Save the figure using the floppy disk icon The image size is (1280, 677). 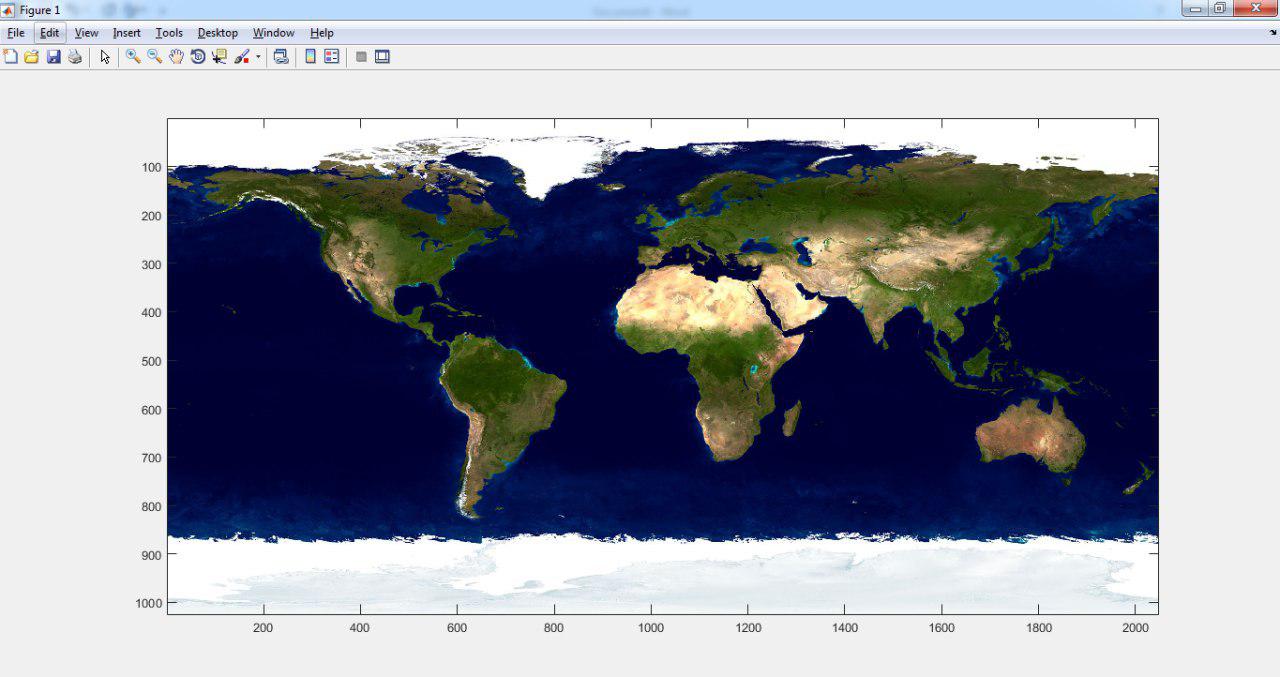pos(54,57)
